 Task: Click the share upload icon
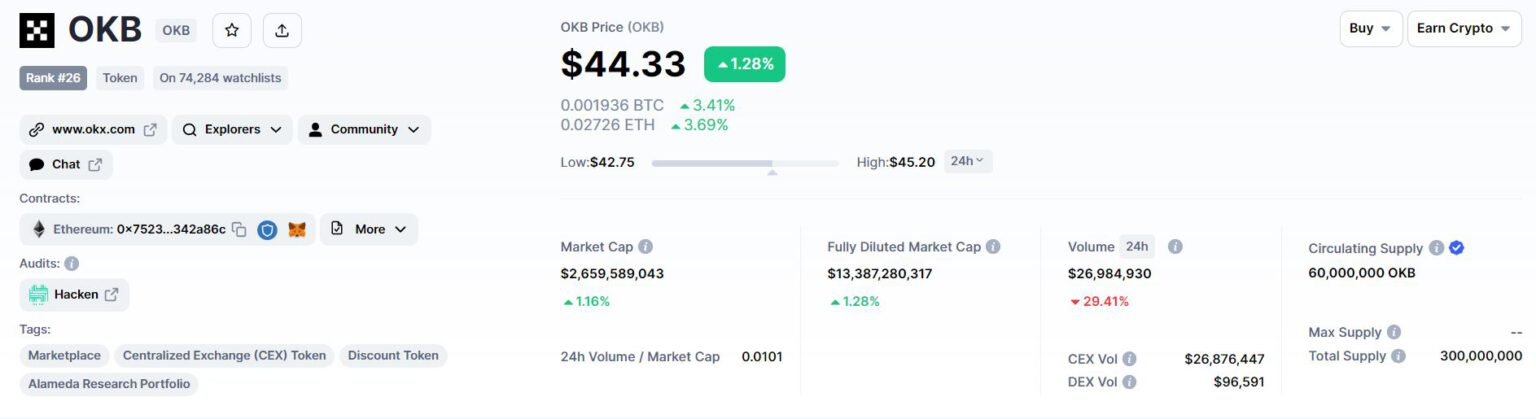(x=282, y=30)
